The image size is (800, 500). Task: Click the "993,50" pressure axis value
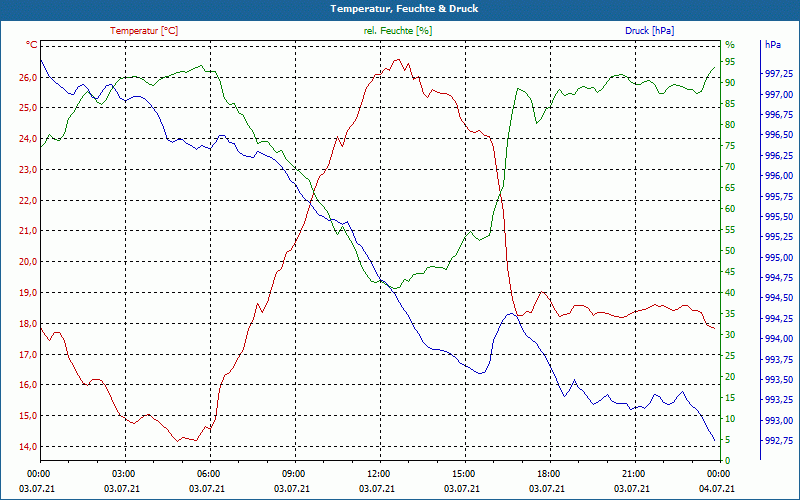coord(779,380)
